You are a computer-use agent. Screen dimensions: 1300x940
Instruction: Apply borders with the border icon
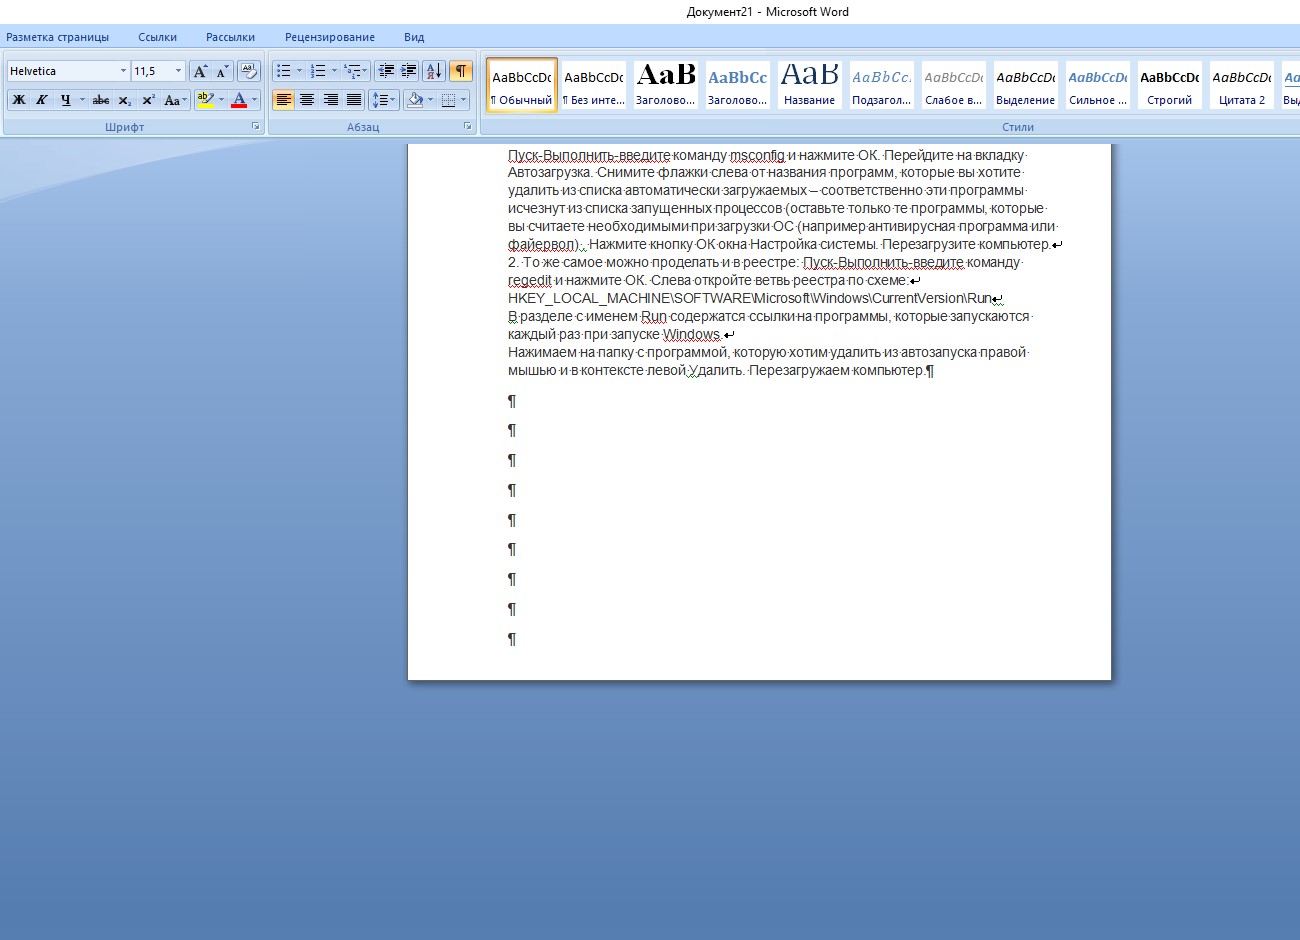449,100
